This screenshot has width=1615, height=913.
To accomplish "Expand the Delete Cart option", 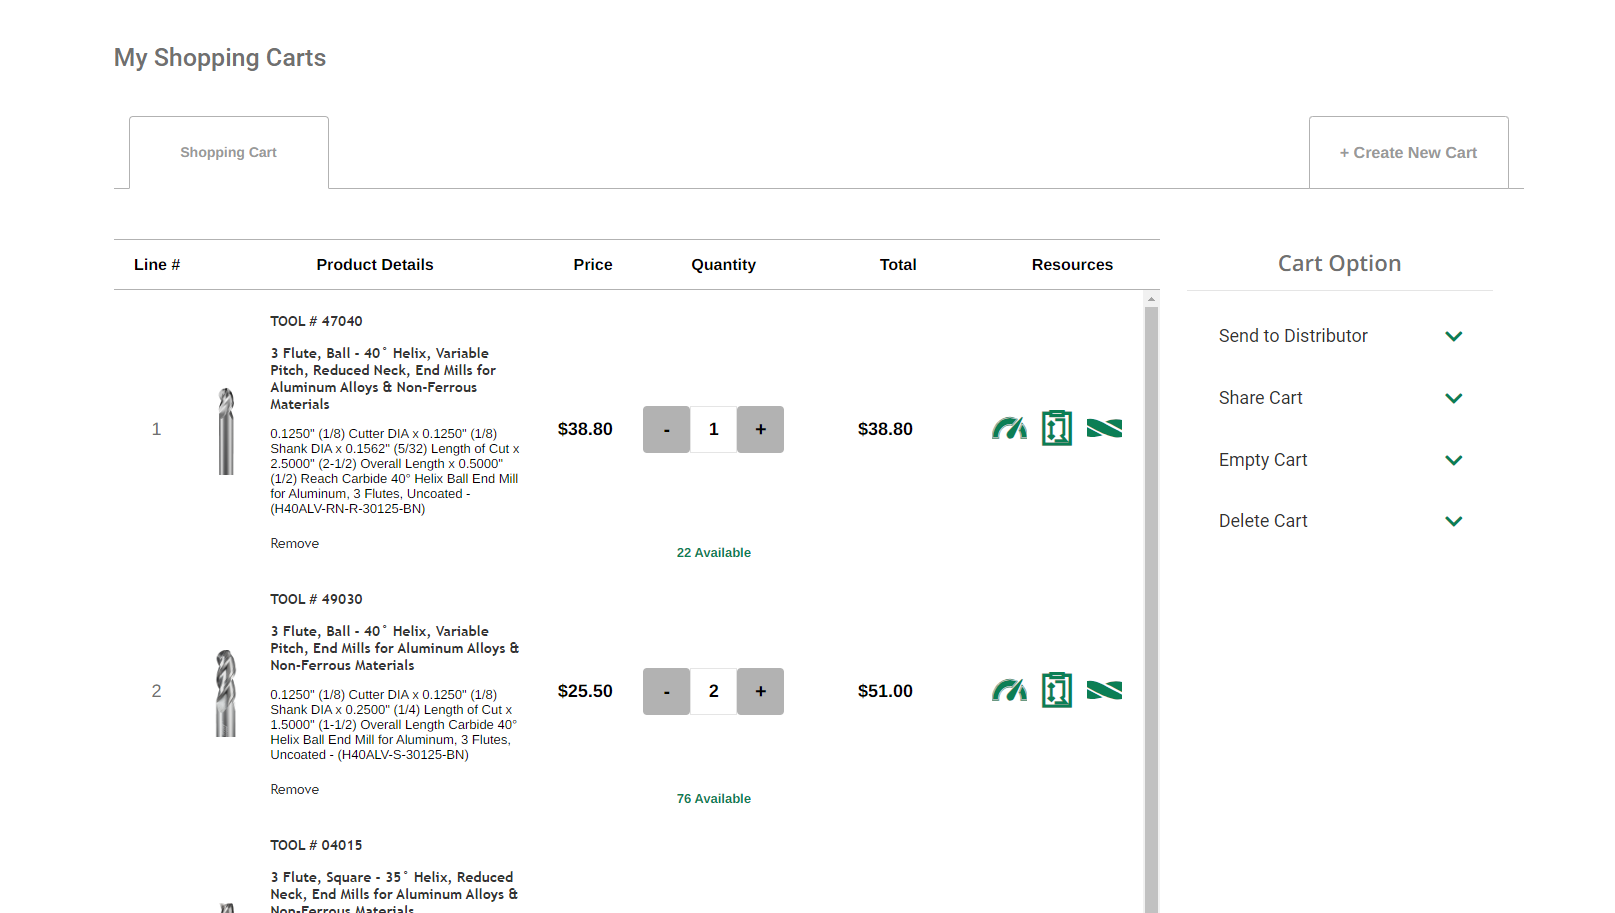I will tap(1453, 521).
